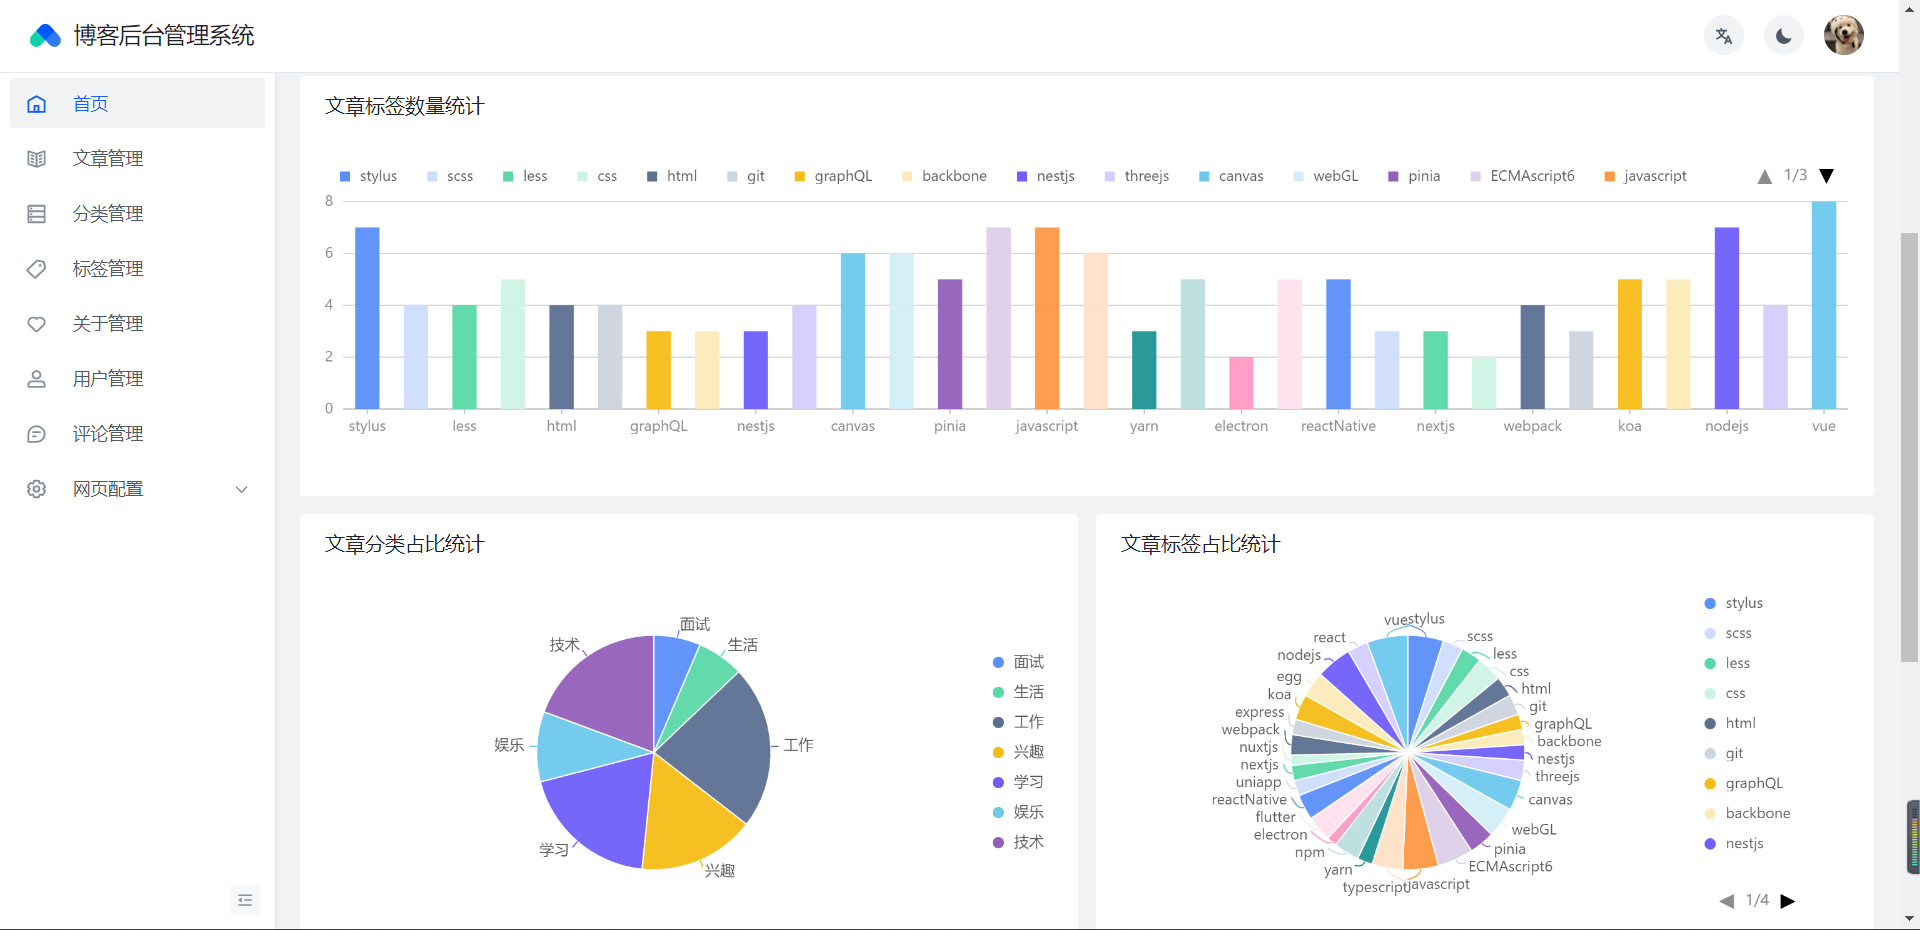1920x930 pixels.
Task: Open 文章管理 from the sidebar
Action: point(137,159)
